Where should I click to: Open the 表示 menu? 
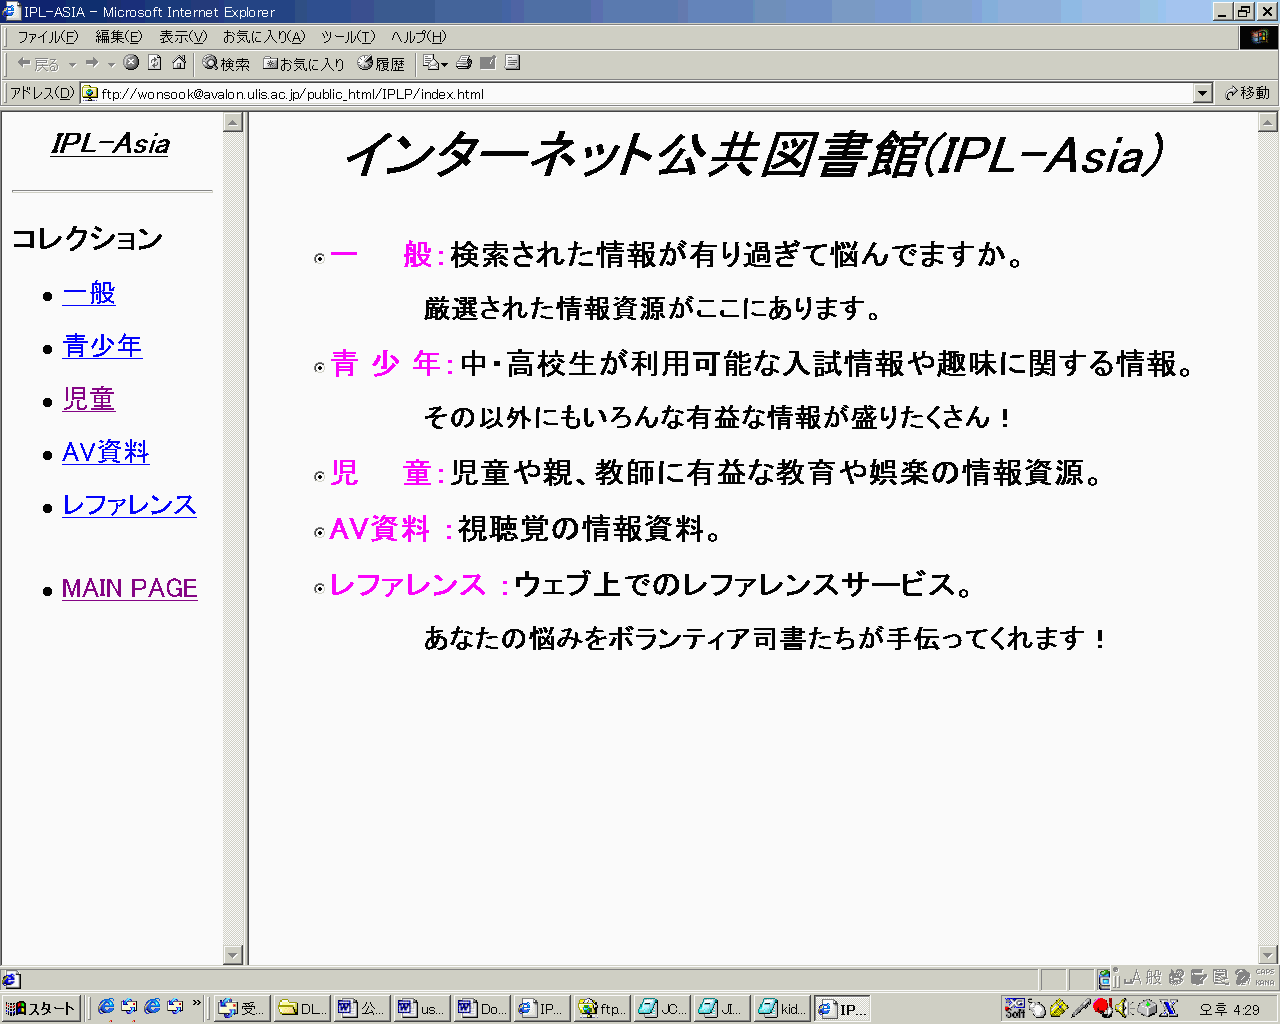(x=180, y=36)
